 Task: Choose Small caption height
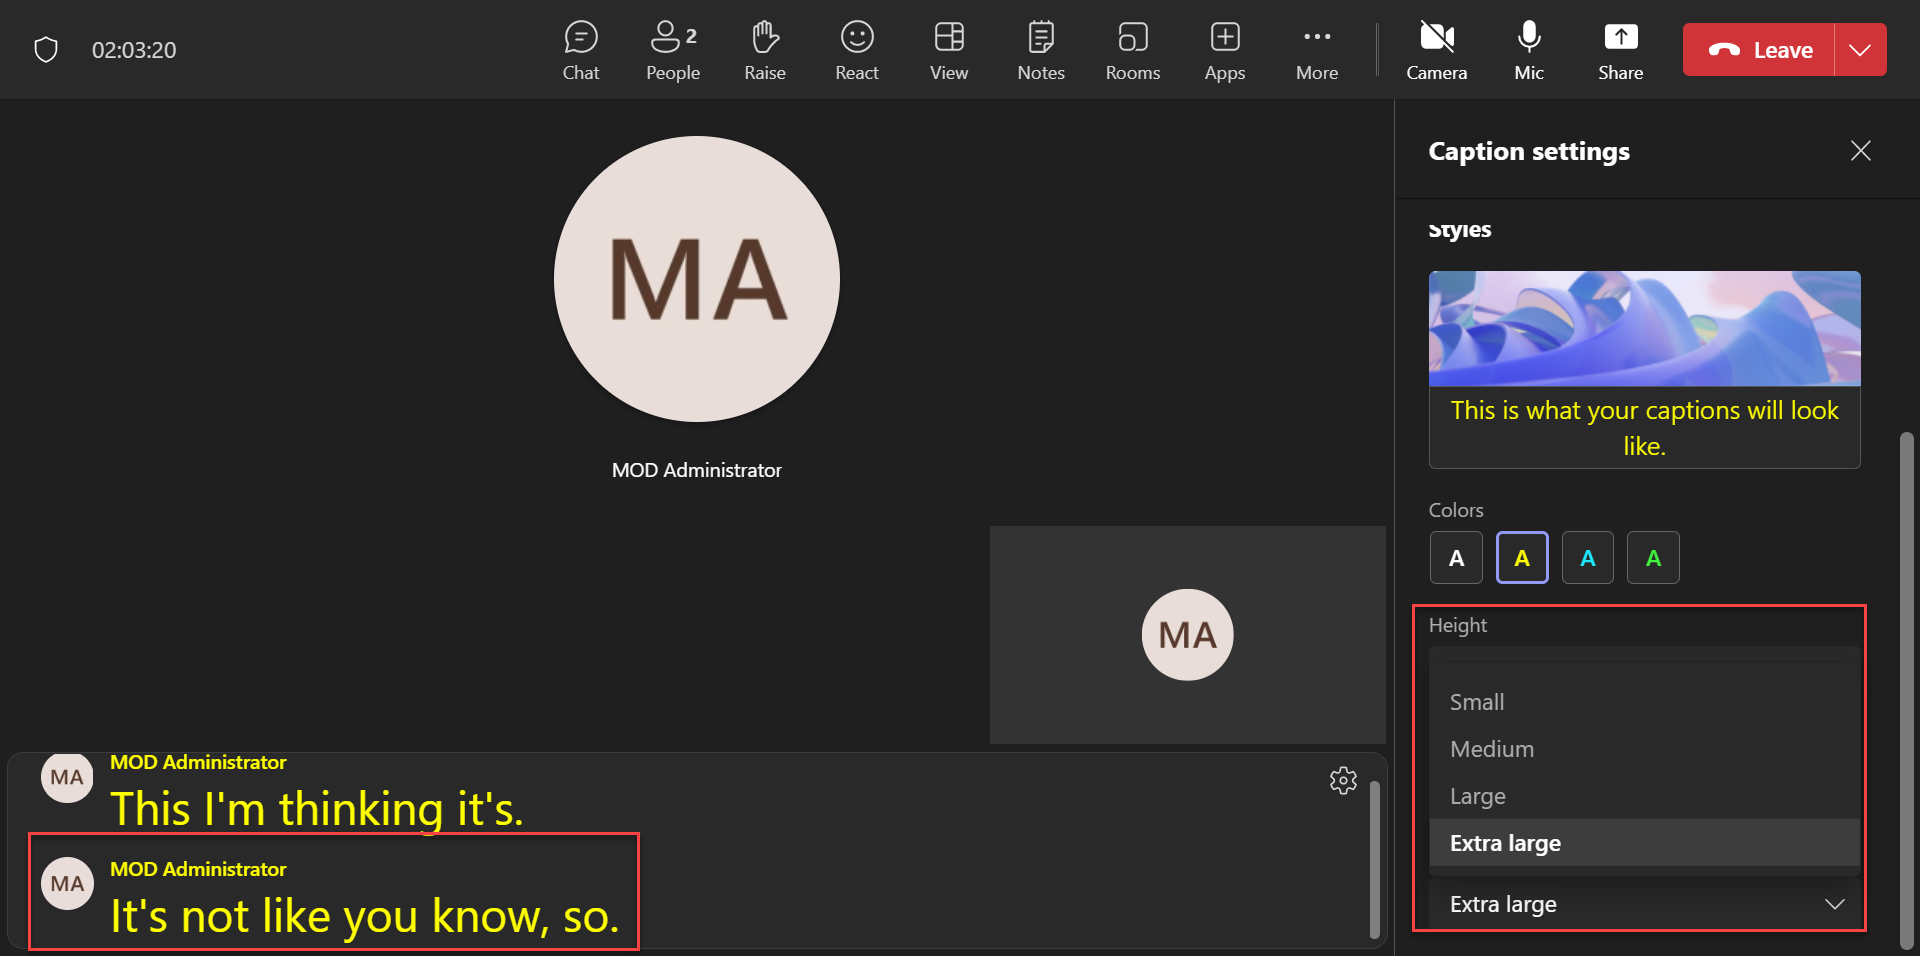1477,702
